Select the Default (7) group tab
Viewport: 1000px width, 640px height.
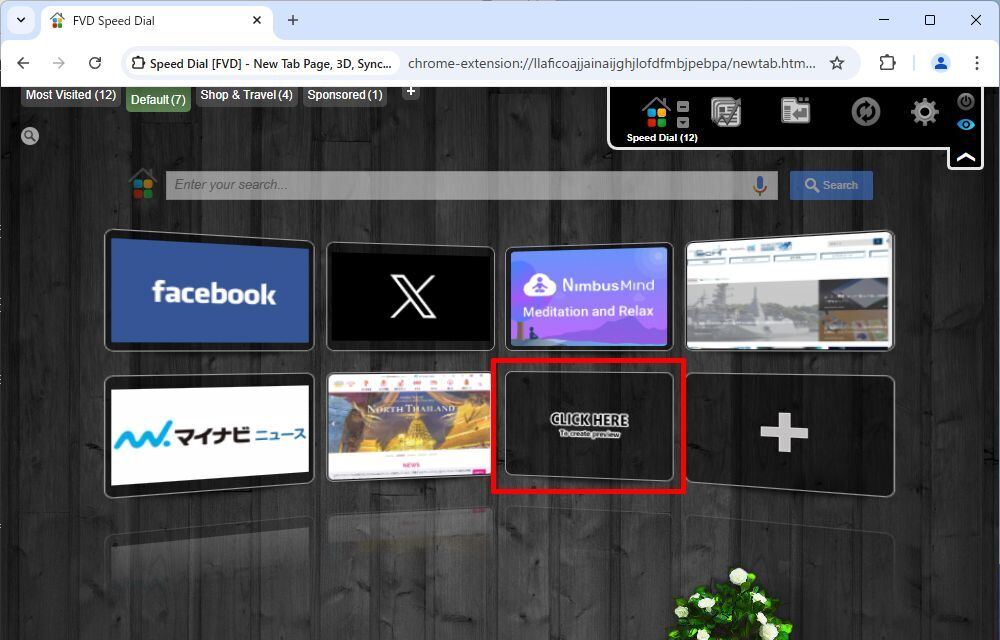tap(158, 100)
